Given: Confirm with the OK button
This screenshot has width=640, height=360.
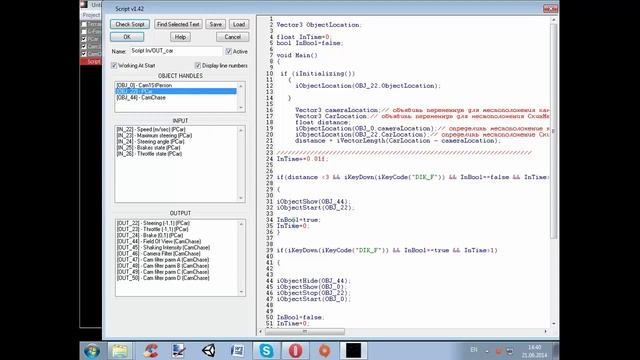Looking at the screenshot, I should [x=127, y=37].
